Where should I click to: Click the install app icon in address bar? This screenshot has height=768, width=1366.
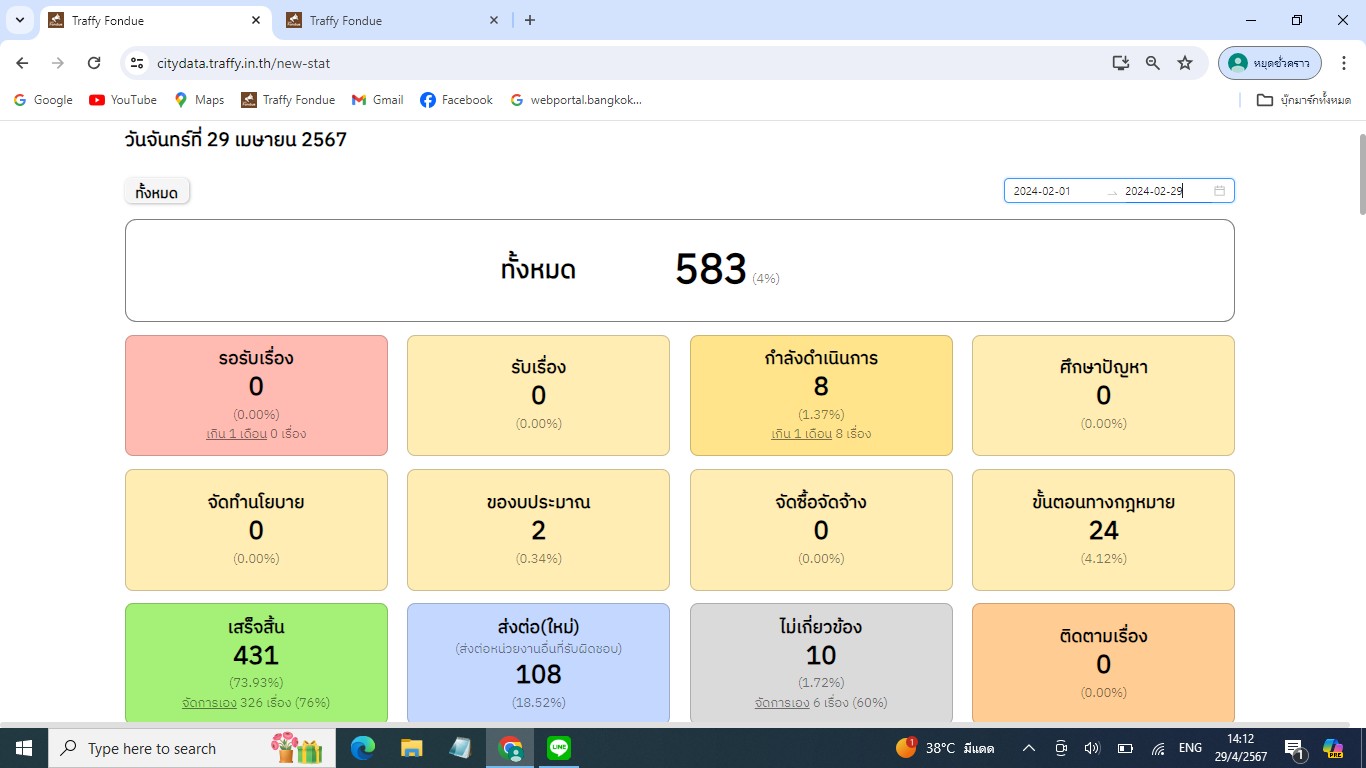tap(1121, 63)
